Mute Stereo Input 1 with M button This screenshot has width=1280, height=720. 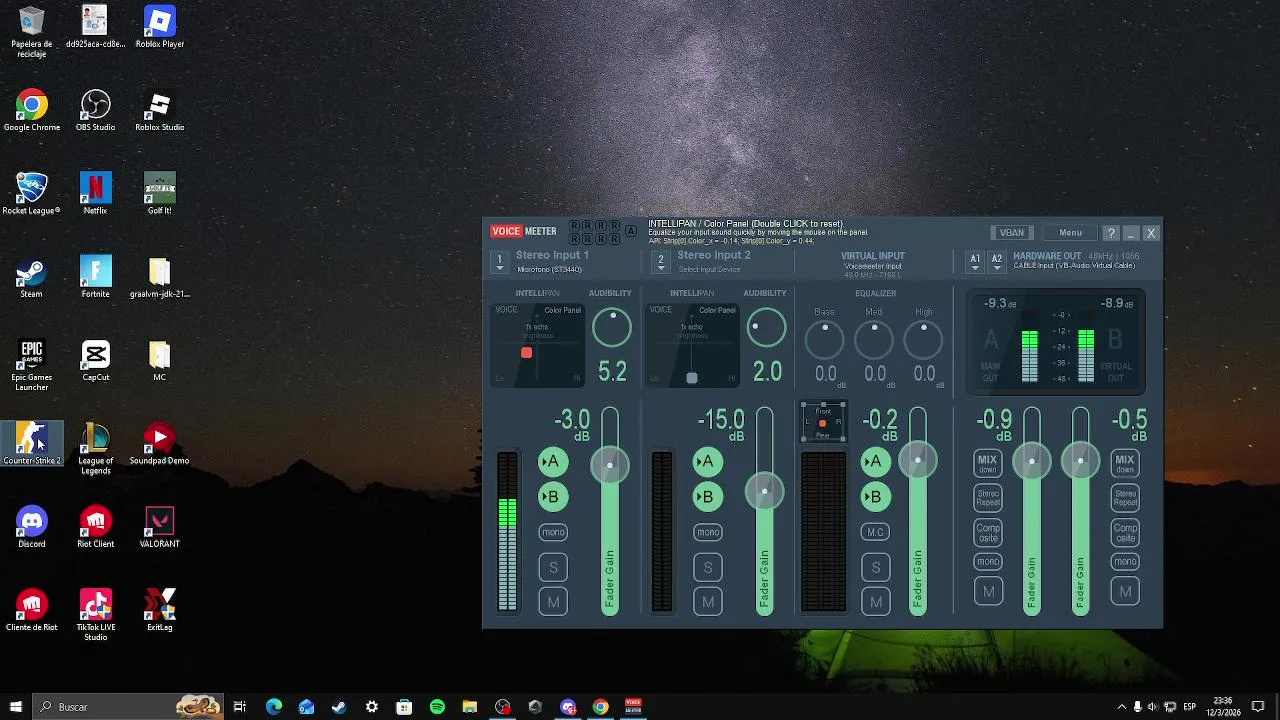pyautogui.click(x=553, y=602)
